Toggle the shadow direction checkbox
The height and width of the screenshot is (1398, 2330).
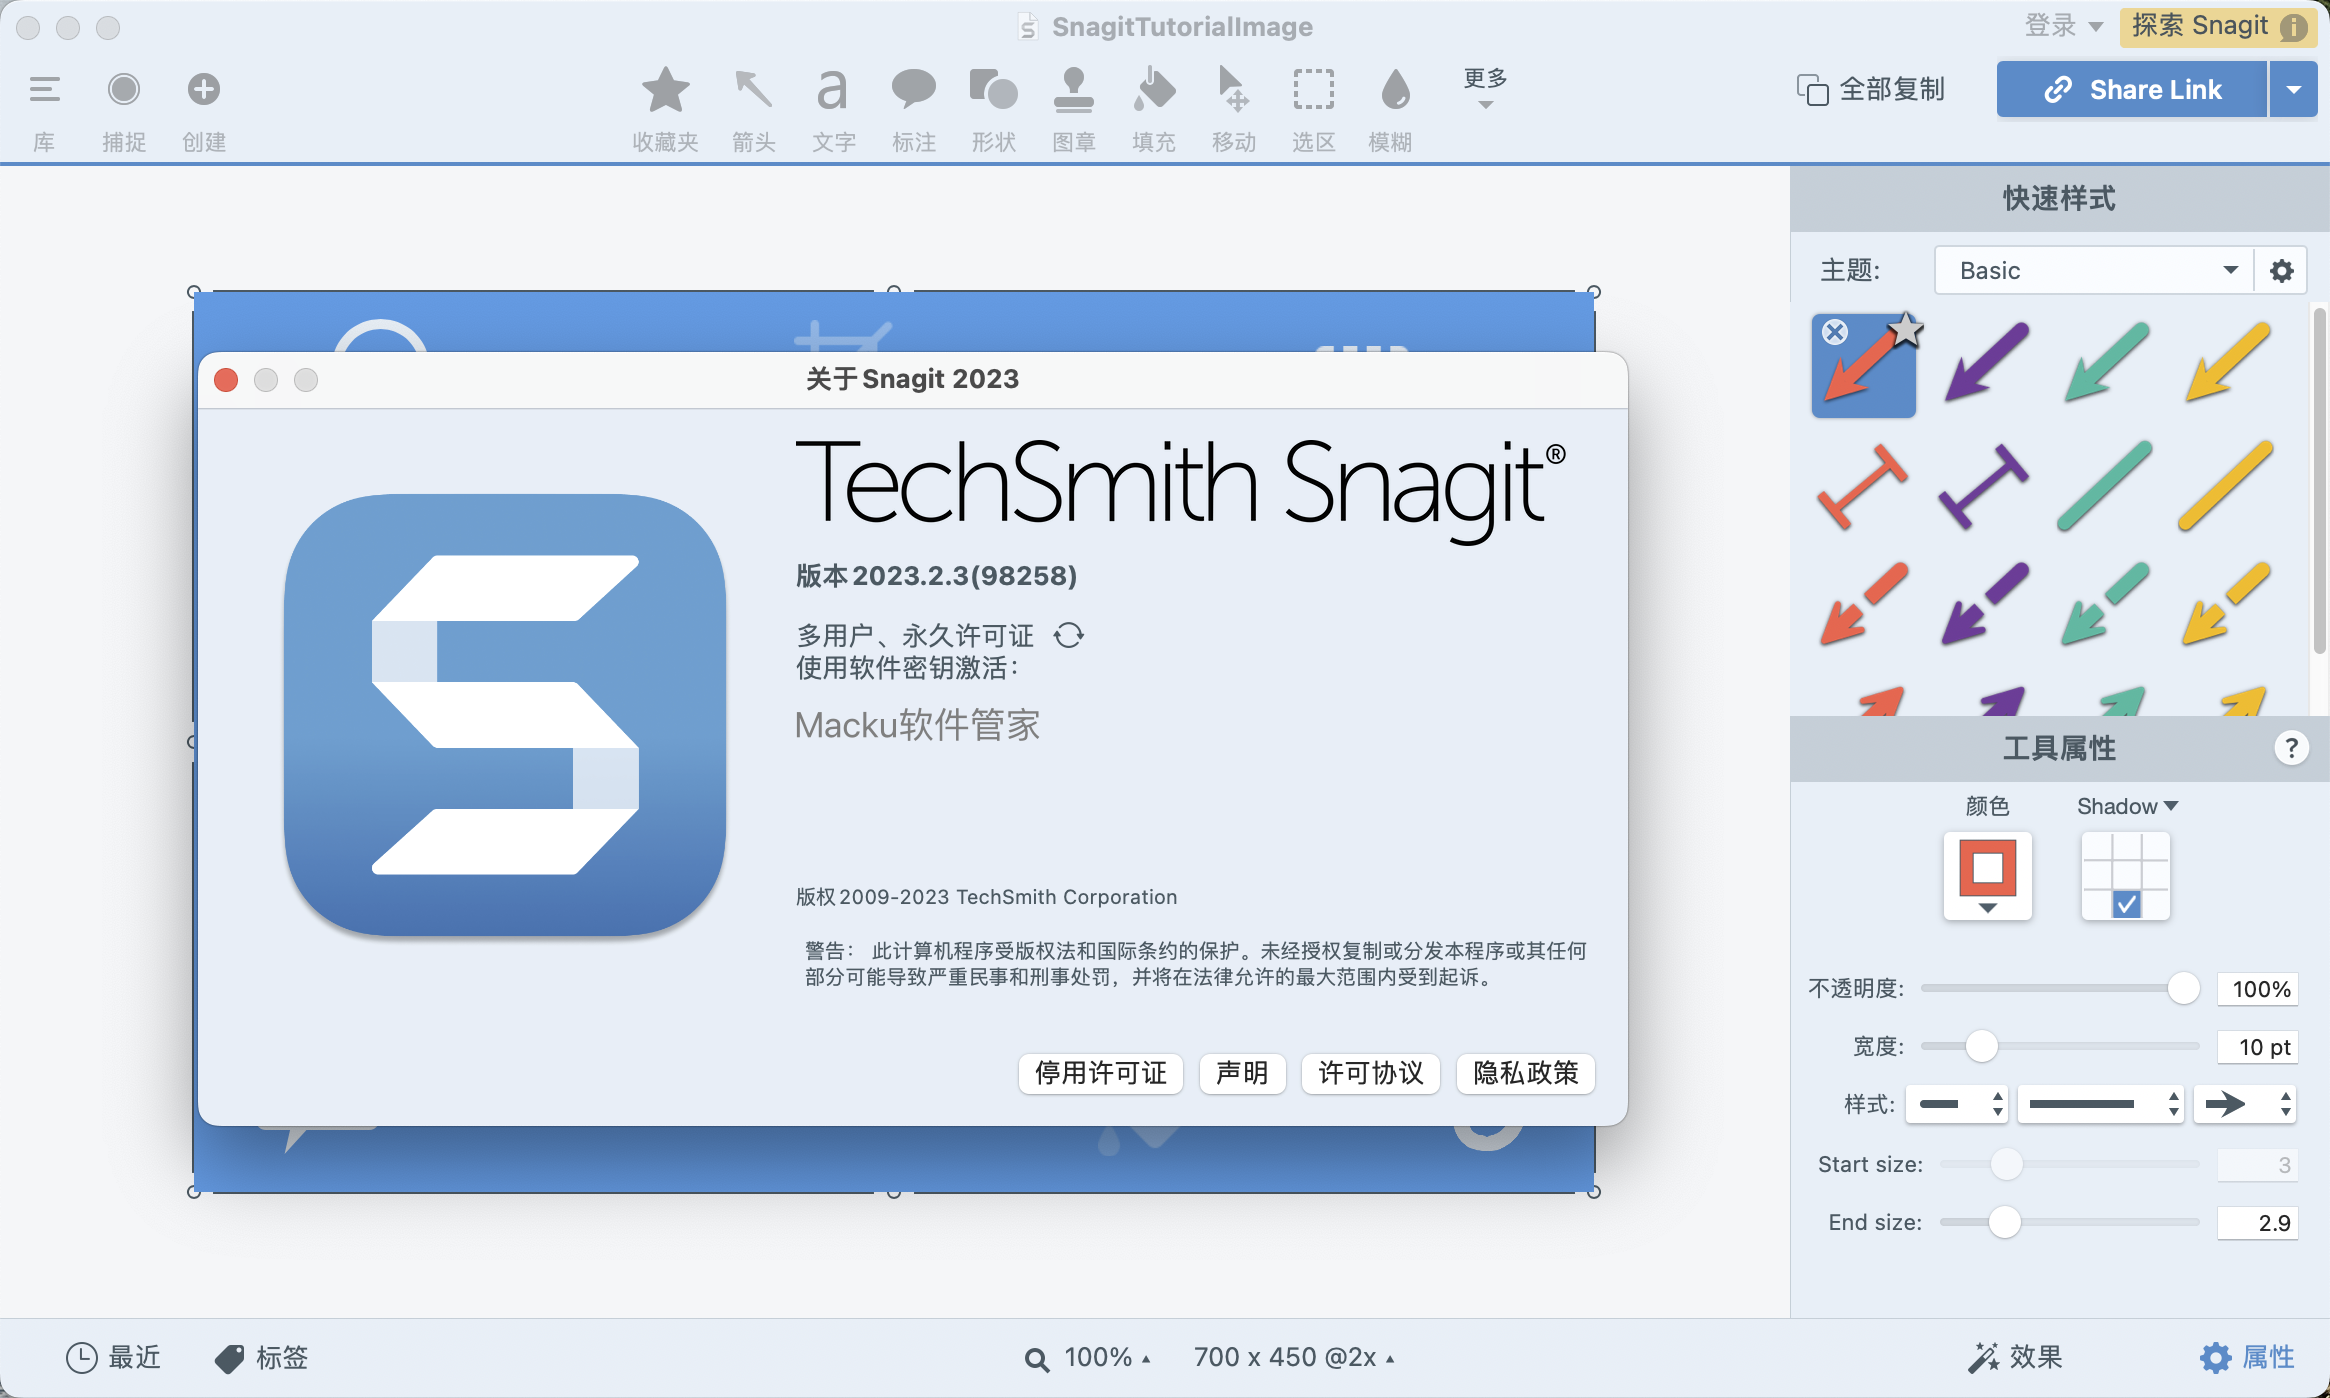tap(2126, 904)
